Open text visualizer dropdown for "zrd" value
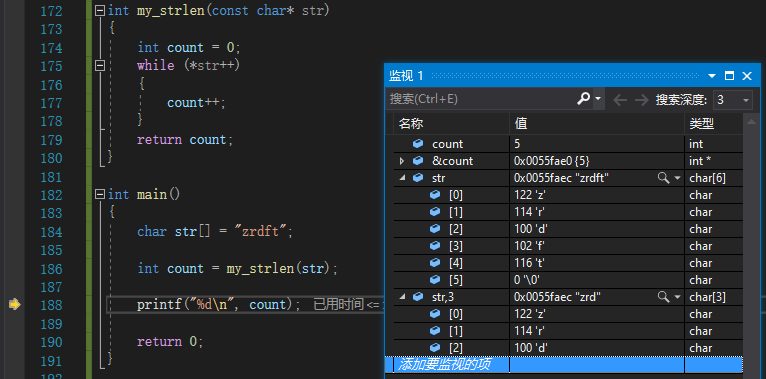766x379 pixels. pyautogui.click(x=677, y=297)
